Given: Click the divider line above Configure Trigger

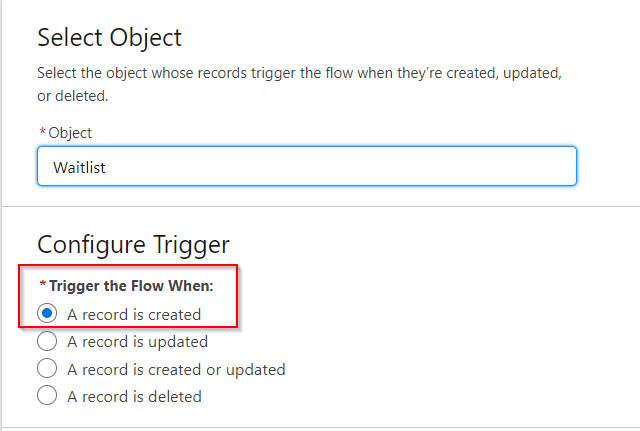Looking at the screenshot, I should pyautogui.click(x=320, y=207).
